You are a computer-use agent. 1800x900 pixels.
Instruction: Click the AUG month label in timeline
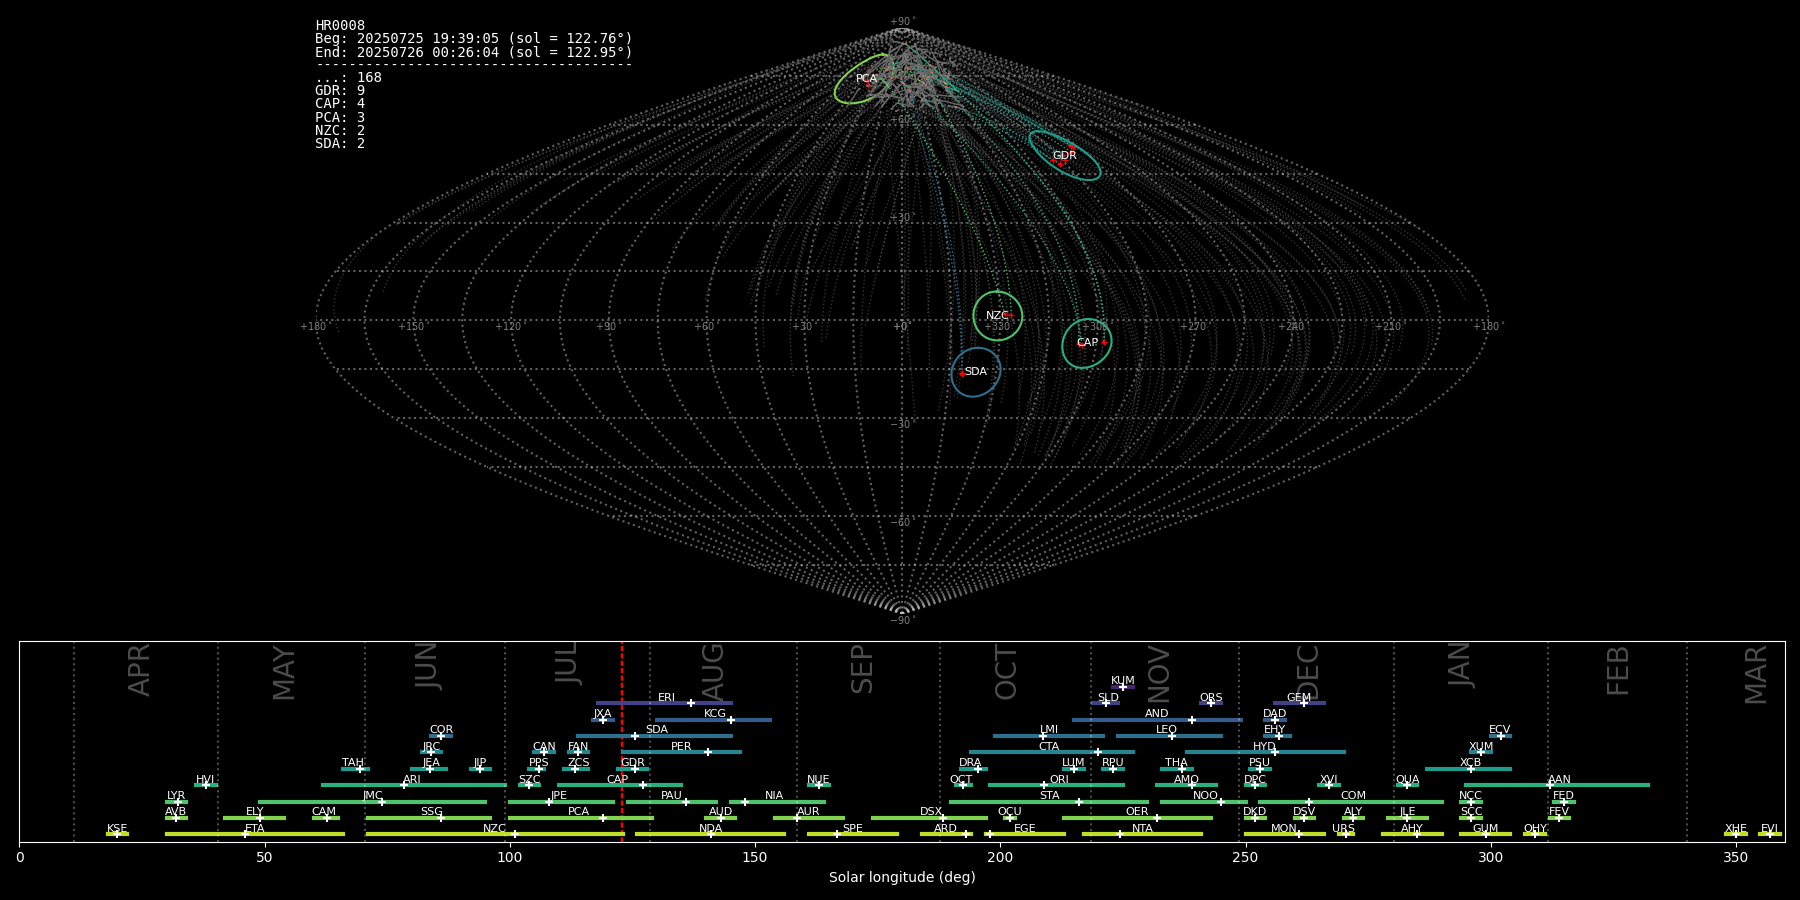tap(713, 672)
